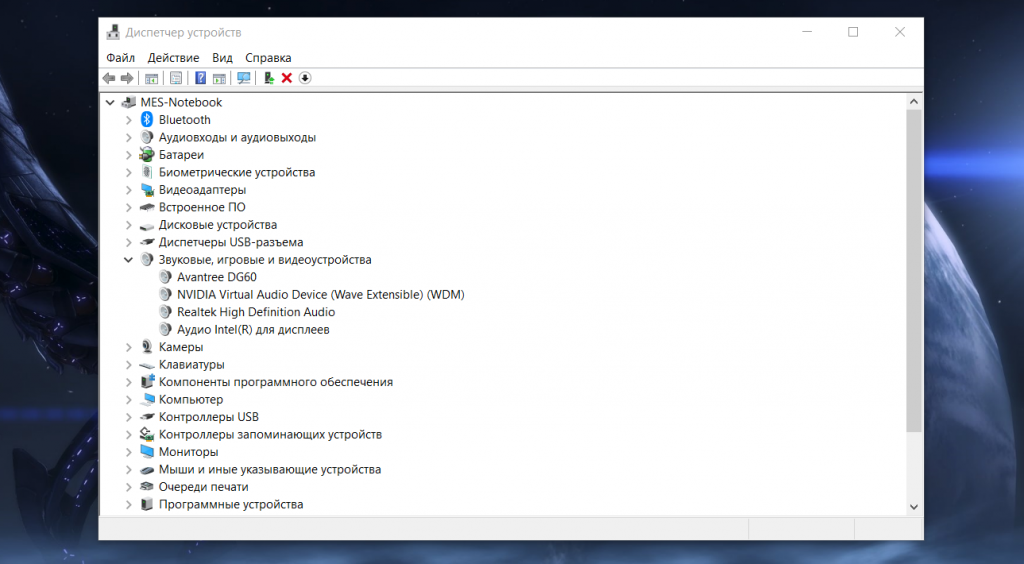The image size is (1024, 564).
Task: Collapse Звуковые, игровые и видеоустройства category
Action: click(128, 260)
